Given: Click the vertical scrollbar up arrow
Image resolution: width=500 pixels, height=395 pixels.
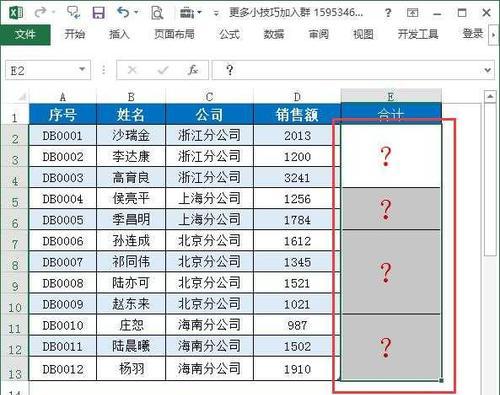Looking at the screenshot, I should click(x=490, y=97).
